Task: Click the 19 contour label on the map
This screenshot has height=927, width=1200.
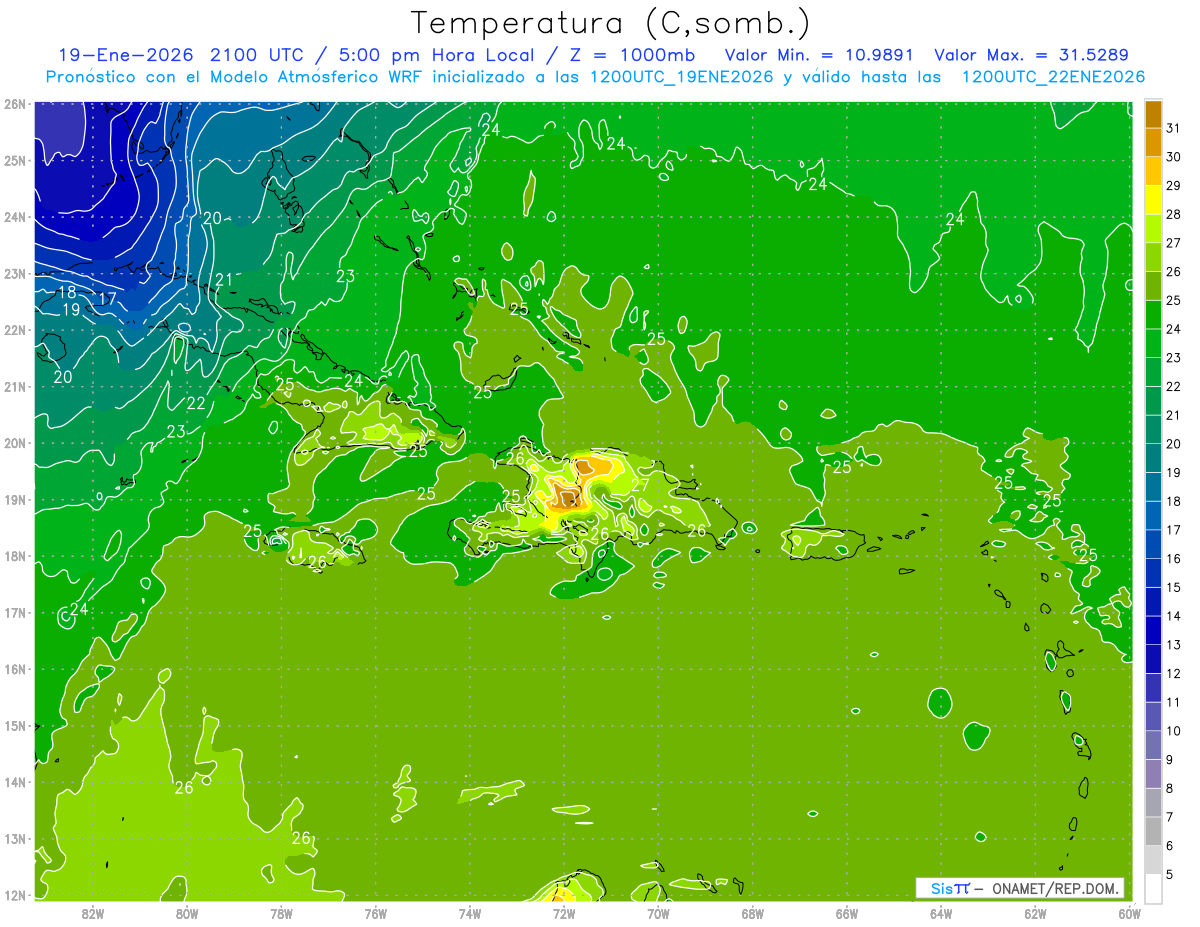Action: [71, 310]
